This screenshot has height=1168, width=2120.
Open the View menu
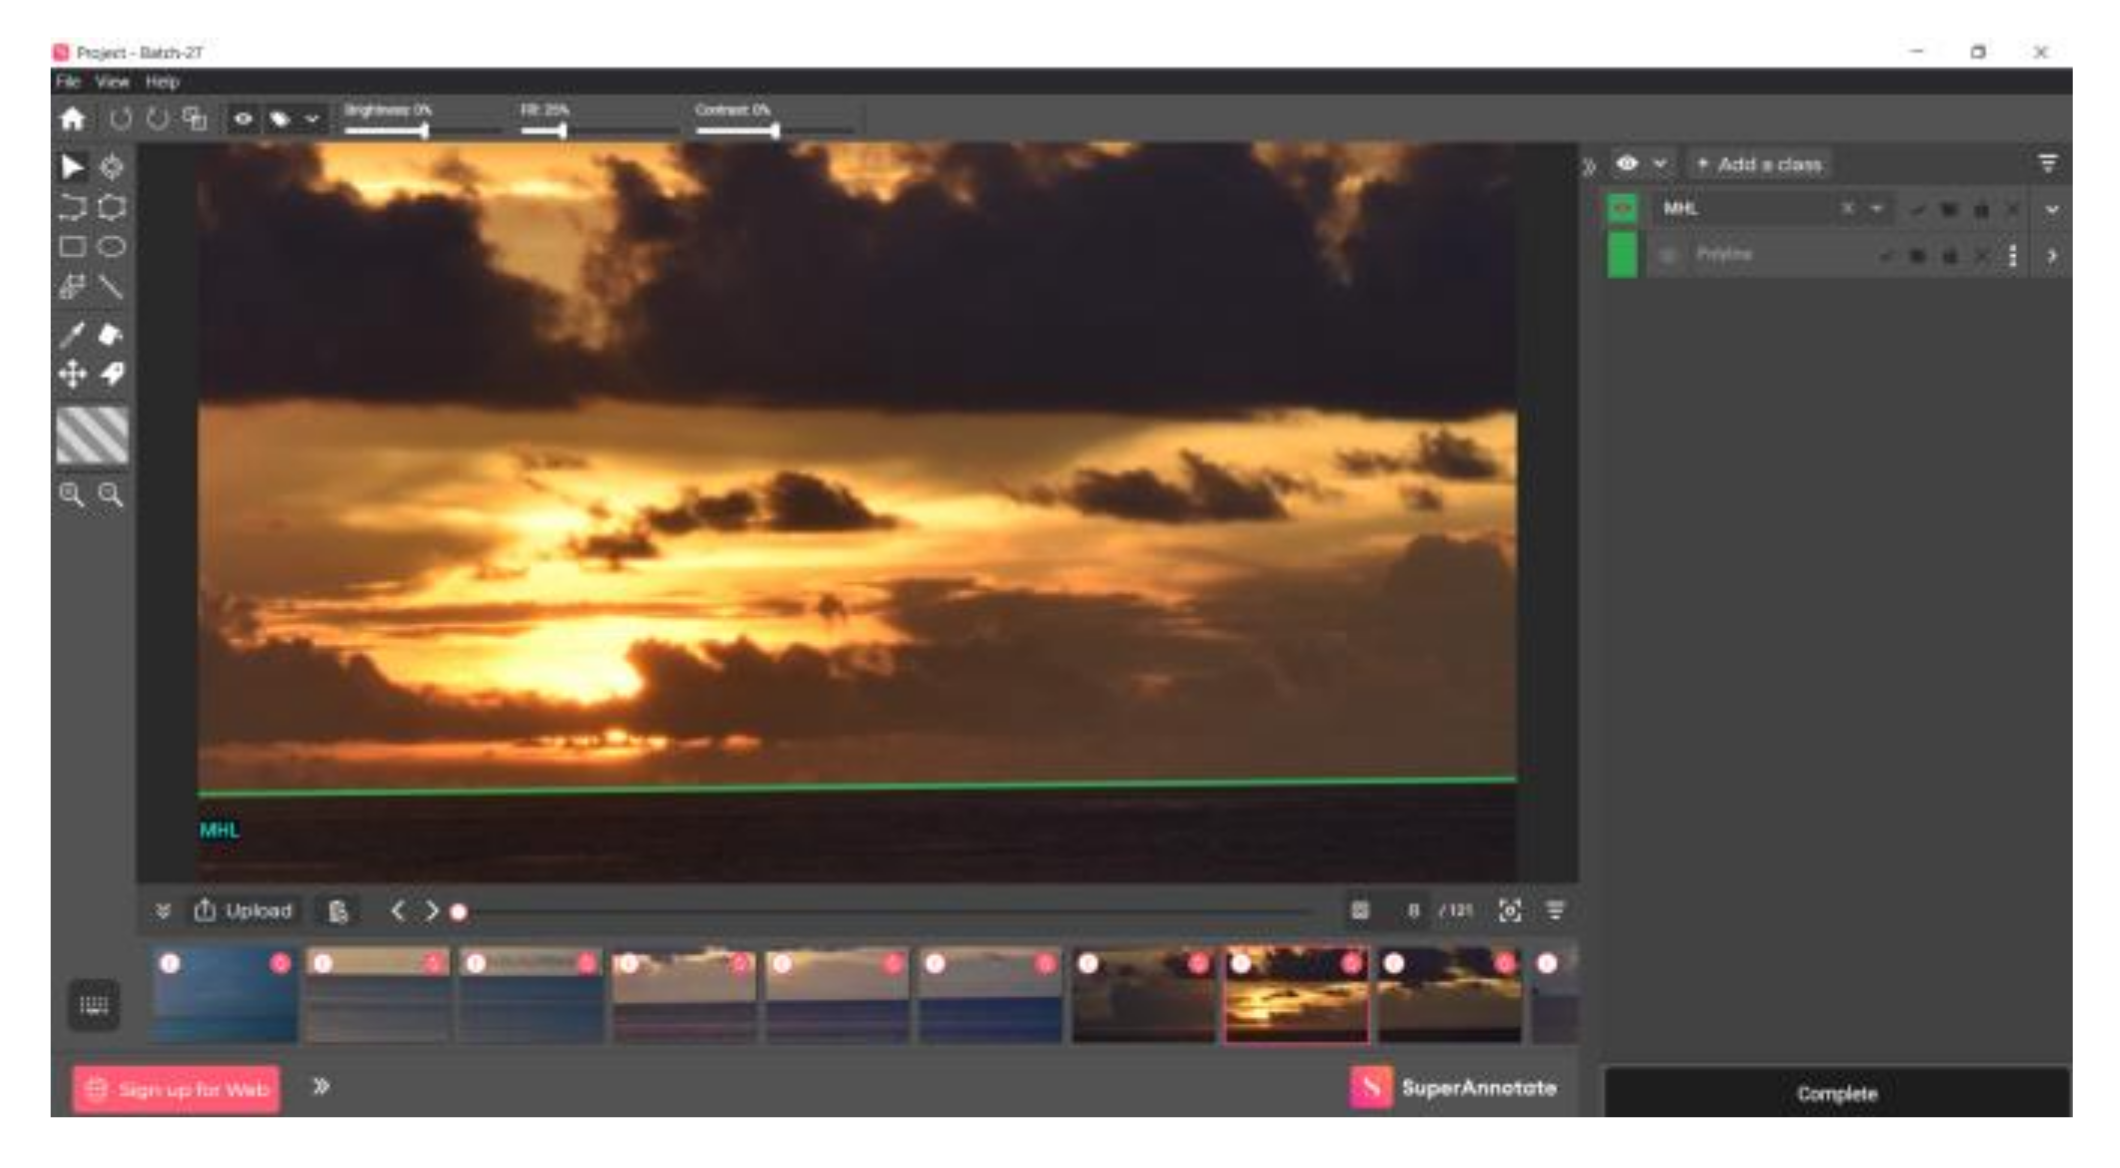click(x=112, y=82)
